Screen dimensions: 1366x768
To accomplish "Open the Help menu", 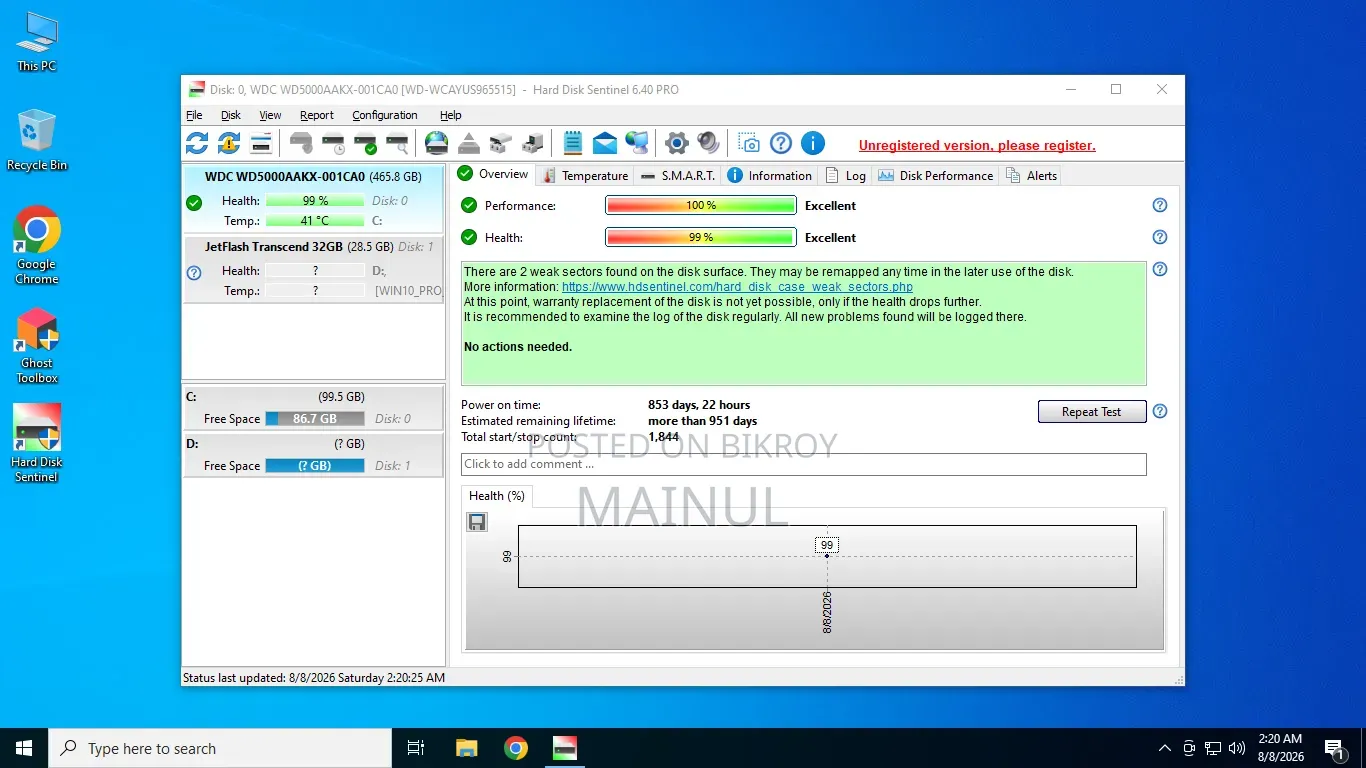I will 451,115.
